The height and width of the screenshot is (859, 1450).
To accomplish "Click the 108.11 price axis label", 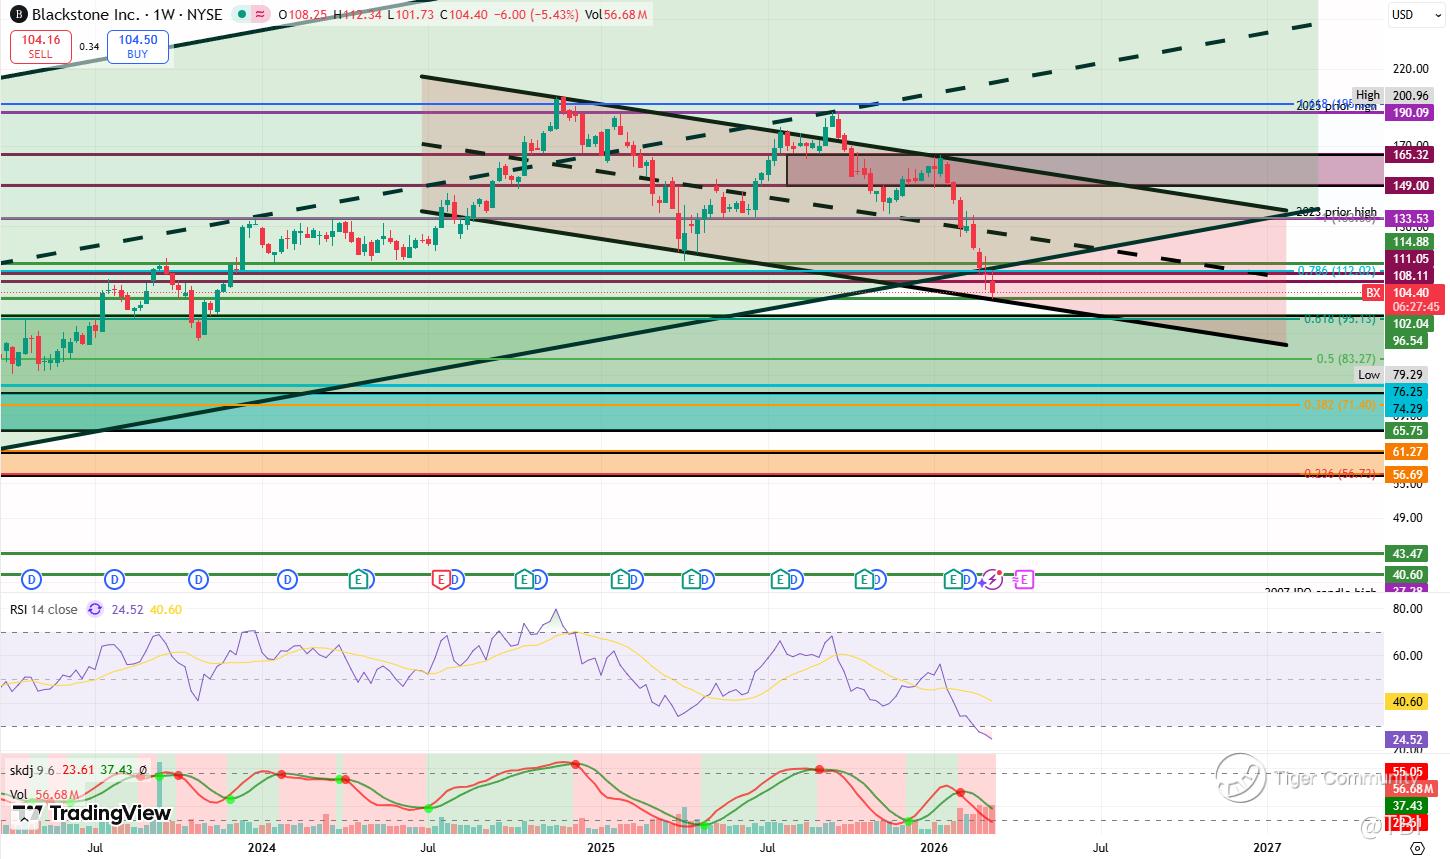I will click(x=1409, y=275).
